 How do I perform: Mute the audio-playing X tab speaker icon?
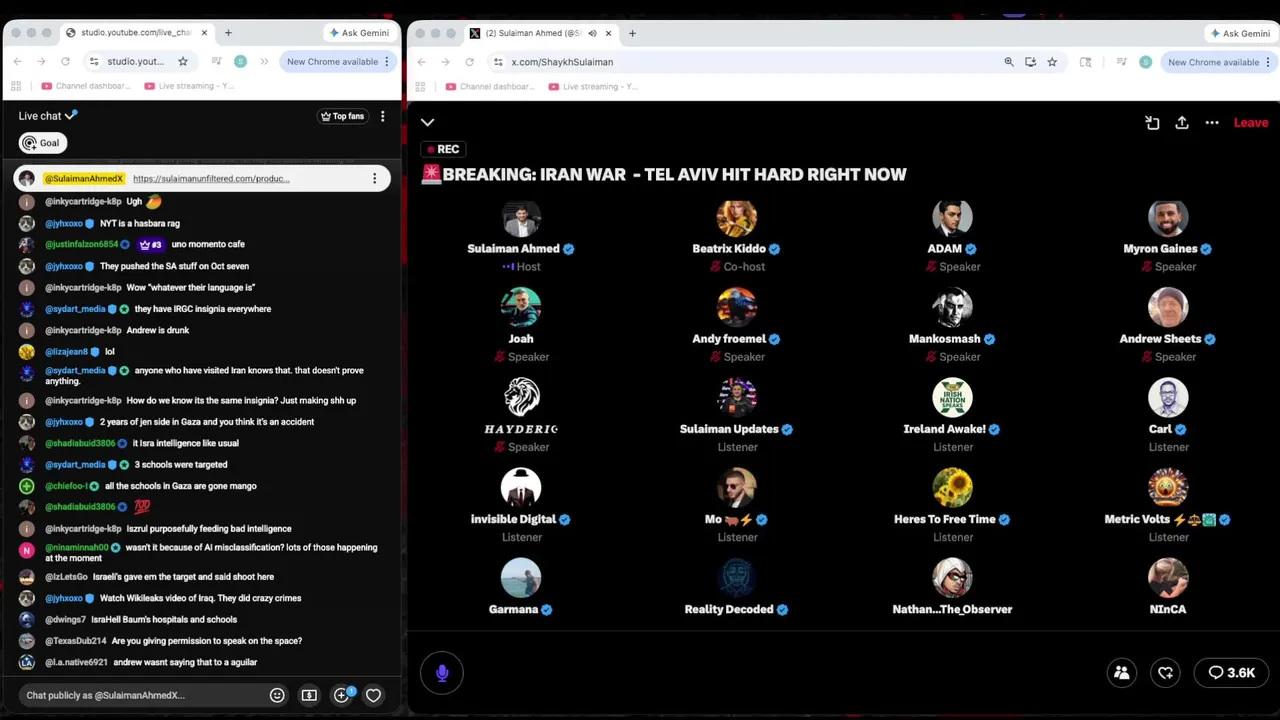[x=592, y=33]
